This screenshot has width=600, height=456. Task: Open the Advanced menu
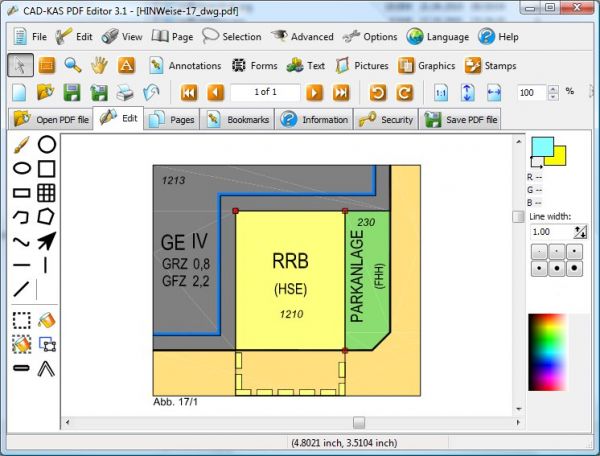point(302,37)
